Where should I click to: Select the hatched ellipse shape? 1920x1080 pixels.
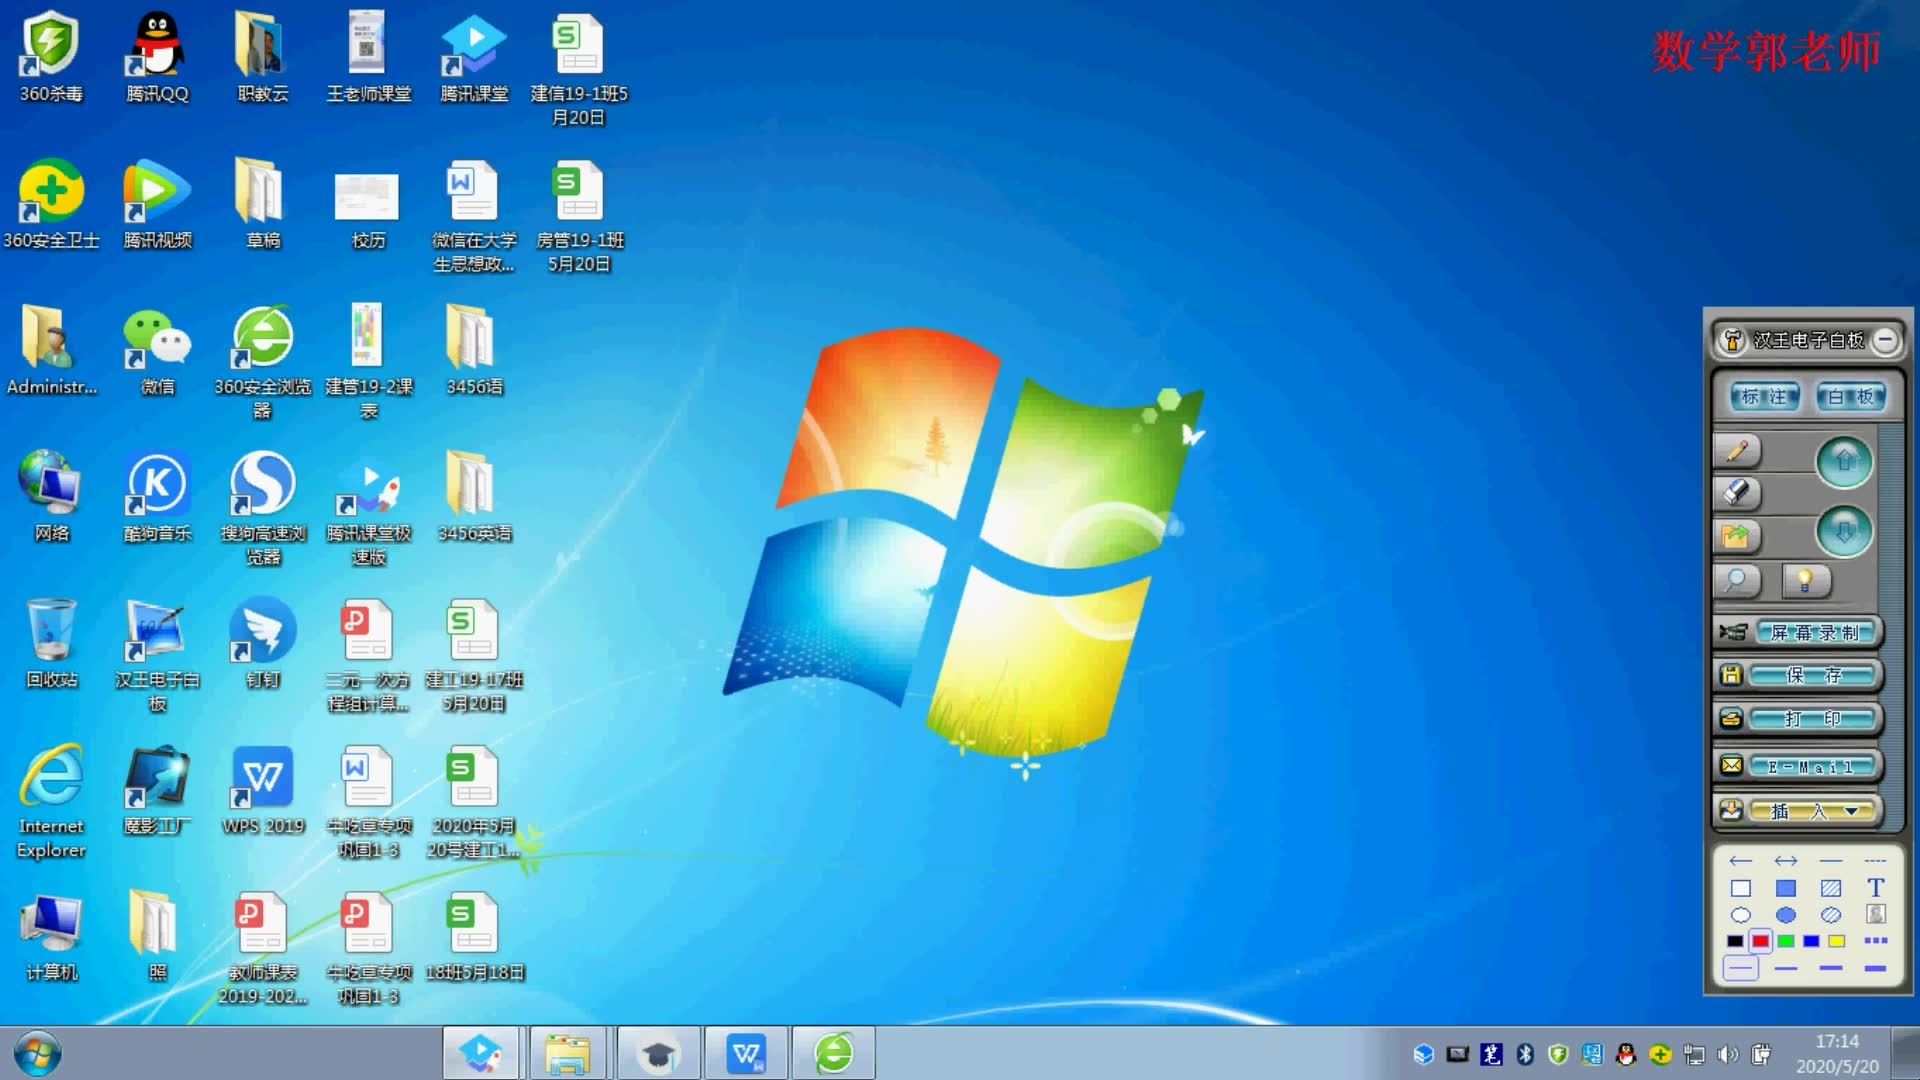point(1831,915)
